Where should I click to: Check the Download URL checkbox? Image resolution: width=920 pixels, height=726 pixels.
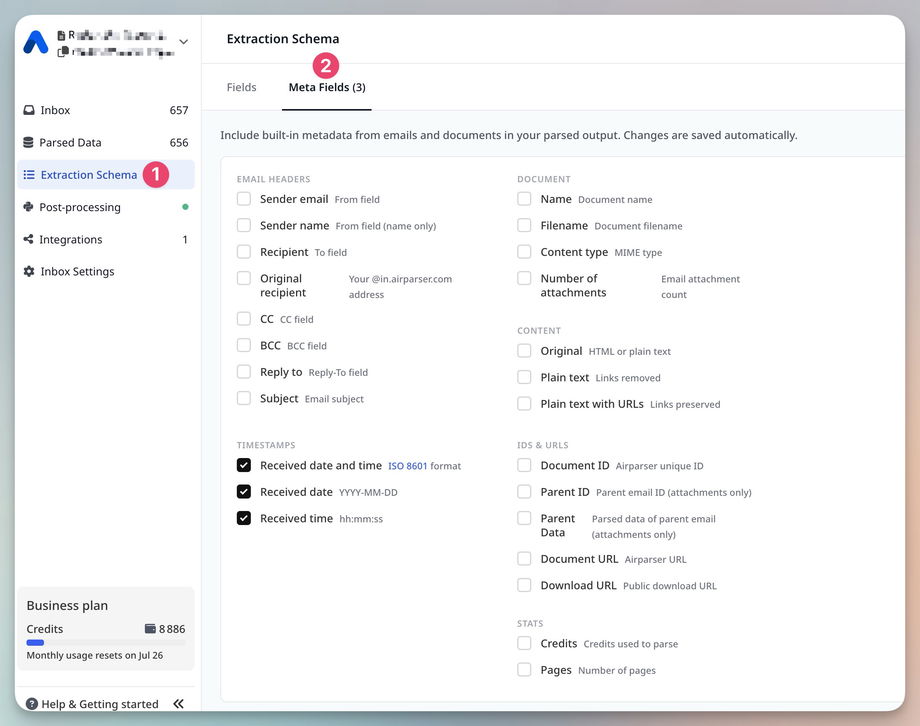(x=524, y=585)
